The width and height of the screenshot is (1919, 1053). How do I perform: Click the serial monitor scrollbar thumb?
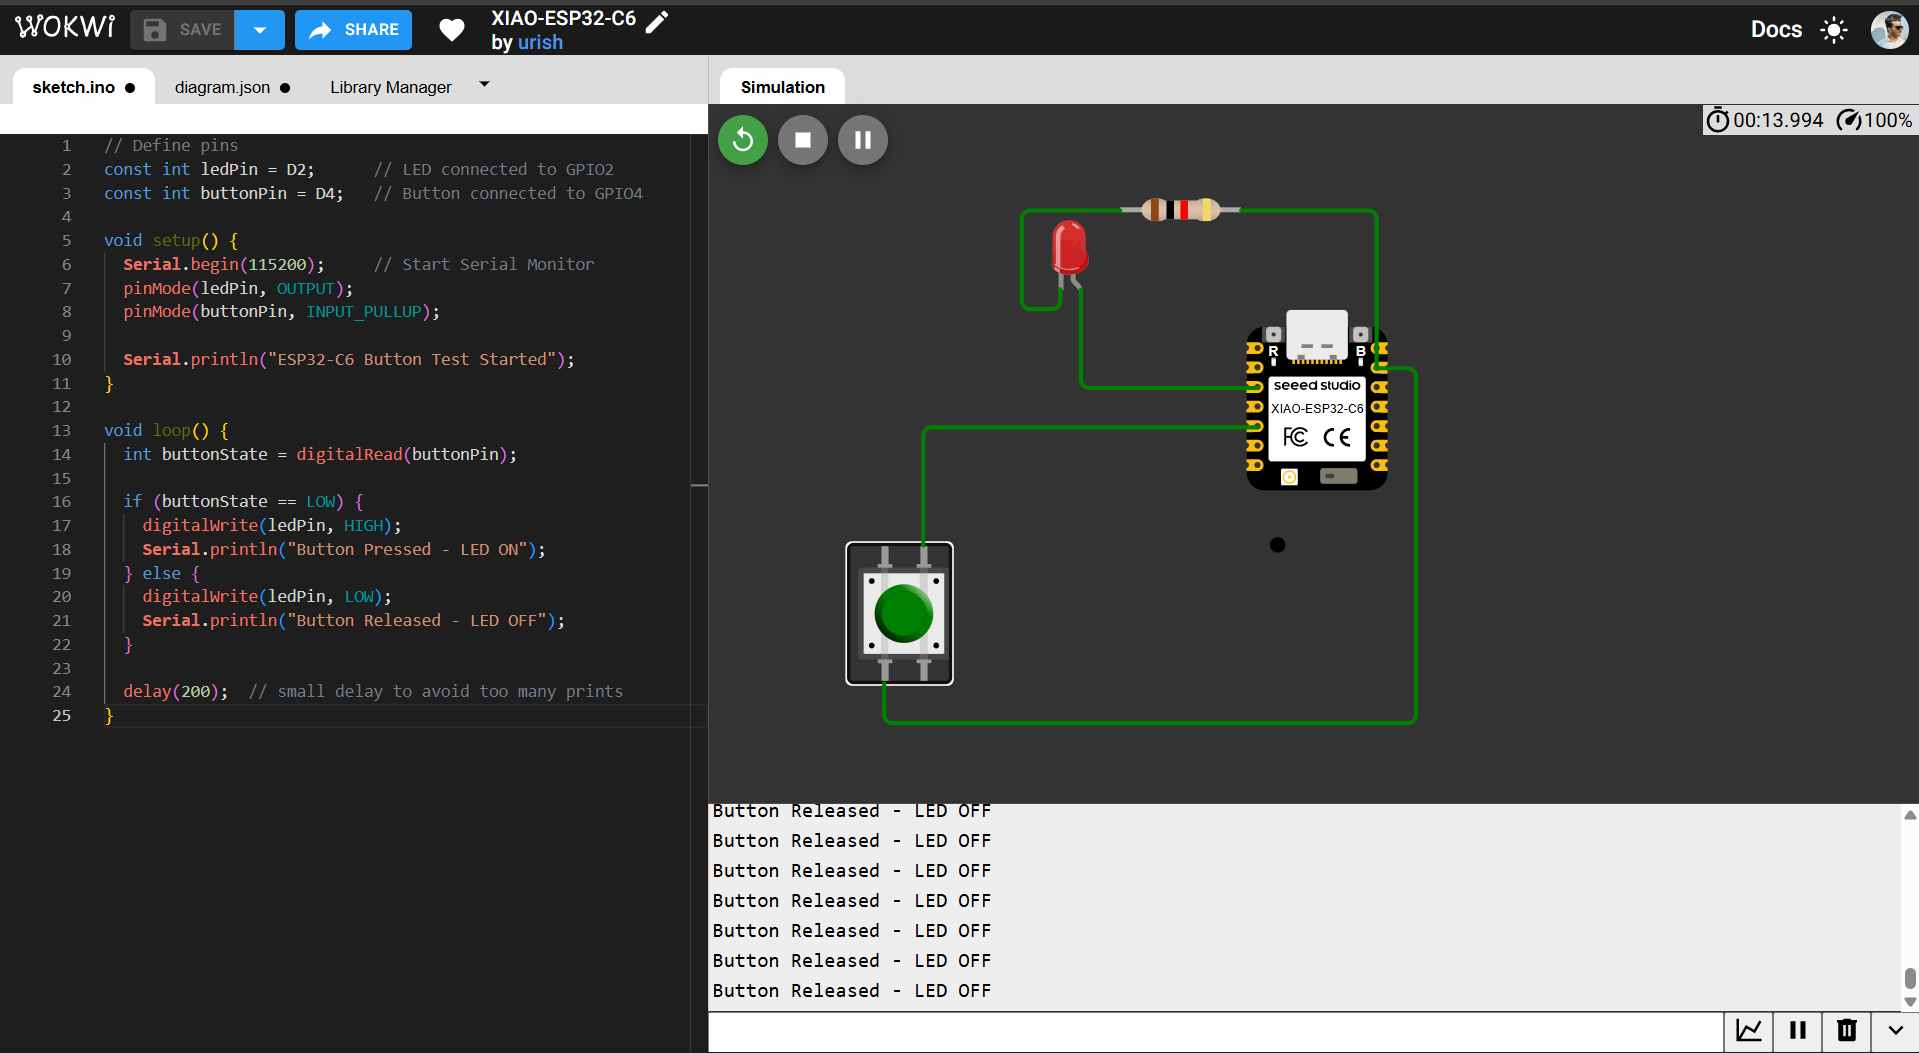[1909, 977]
